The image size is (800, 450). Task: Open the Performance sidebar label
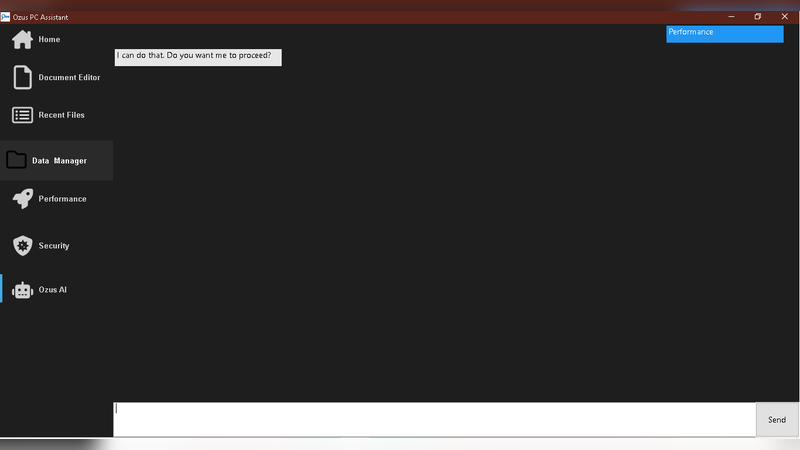(62, 199)
